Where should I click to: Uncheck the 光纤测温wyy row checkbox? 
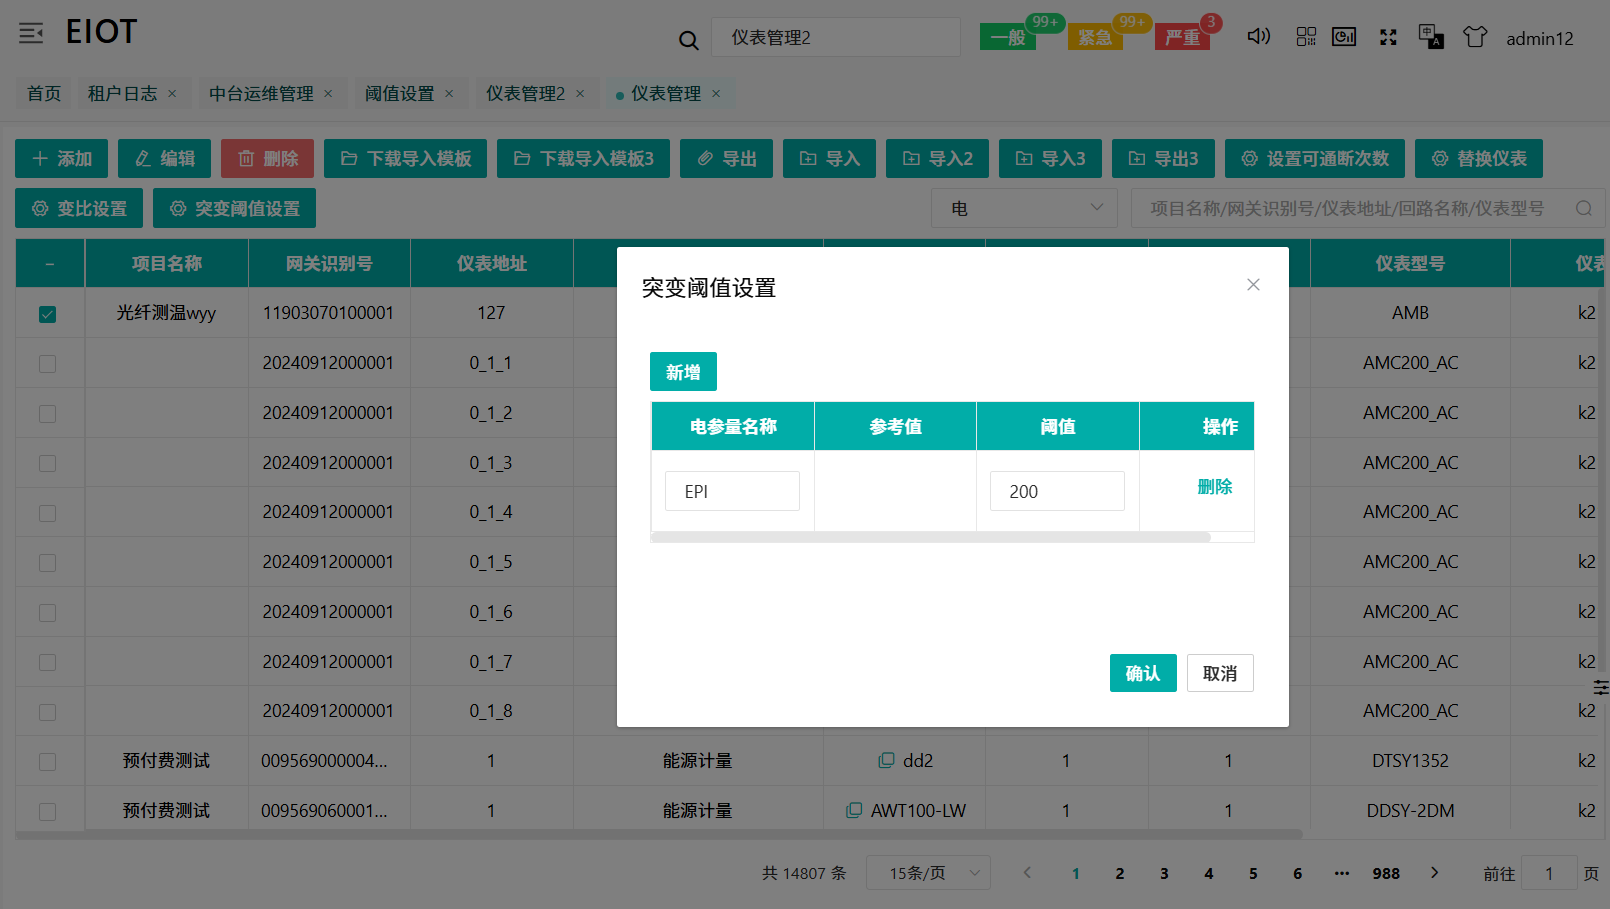point(47,314)
